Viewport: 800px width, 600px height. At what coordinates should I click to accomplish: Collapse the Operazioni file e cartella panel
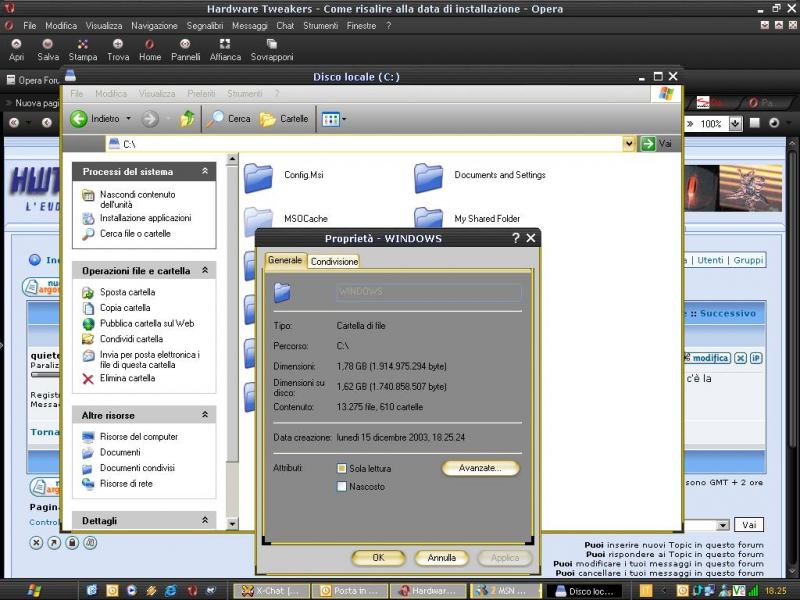pyautogui.click(x=205, y=270)
